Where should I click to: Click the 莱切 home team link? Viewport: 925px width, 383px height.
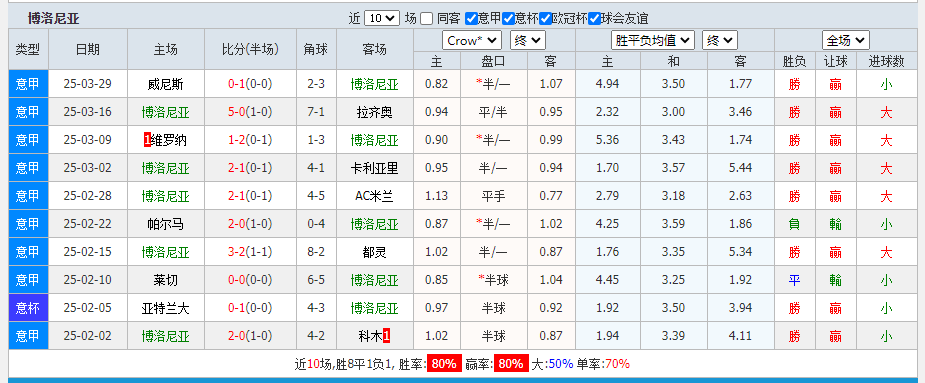pos(166,280)
